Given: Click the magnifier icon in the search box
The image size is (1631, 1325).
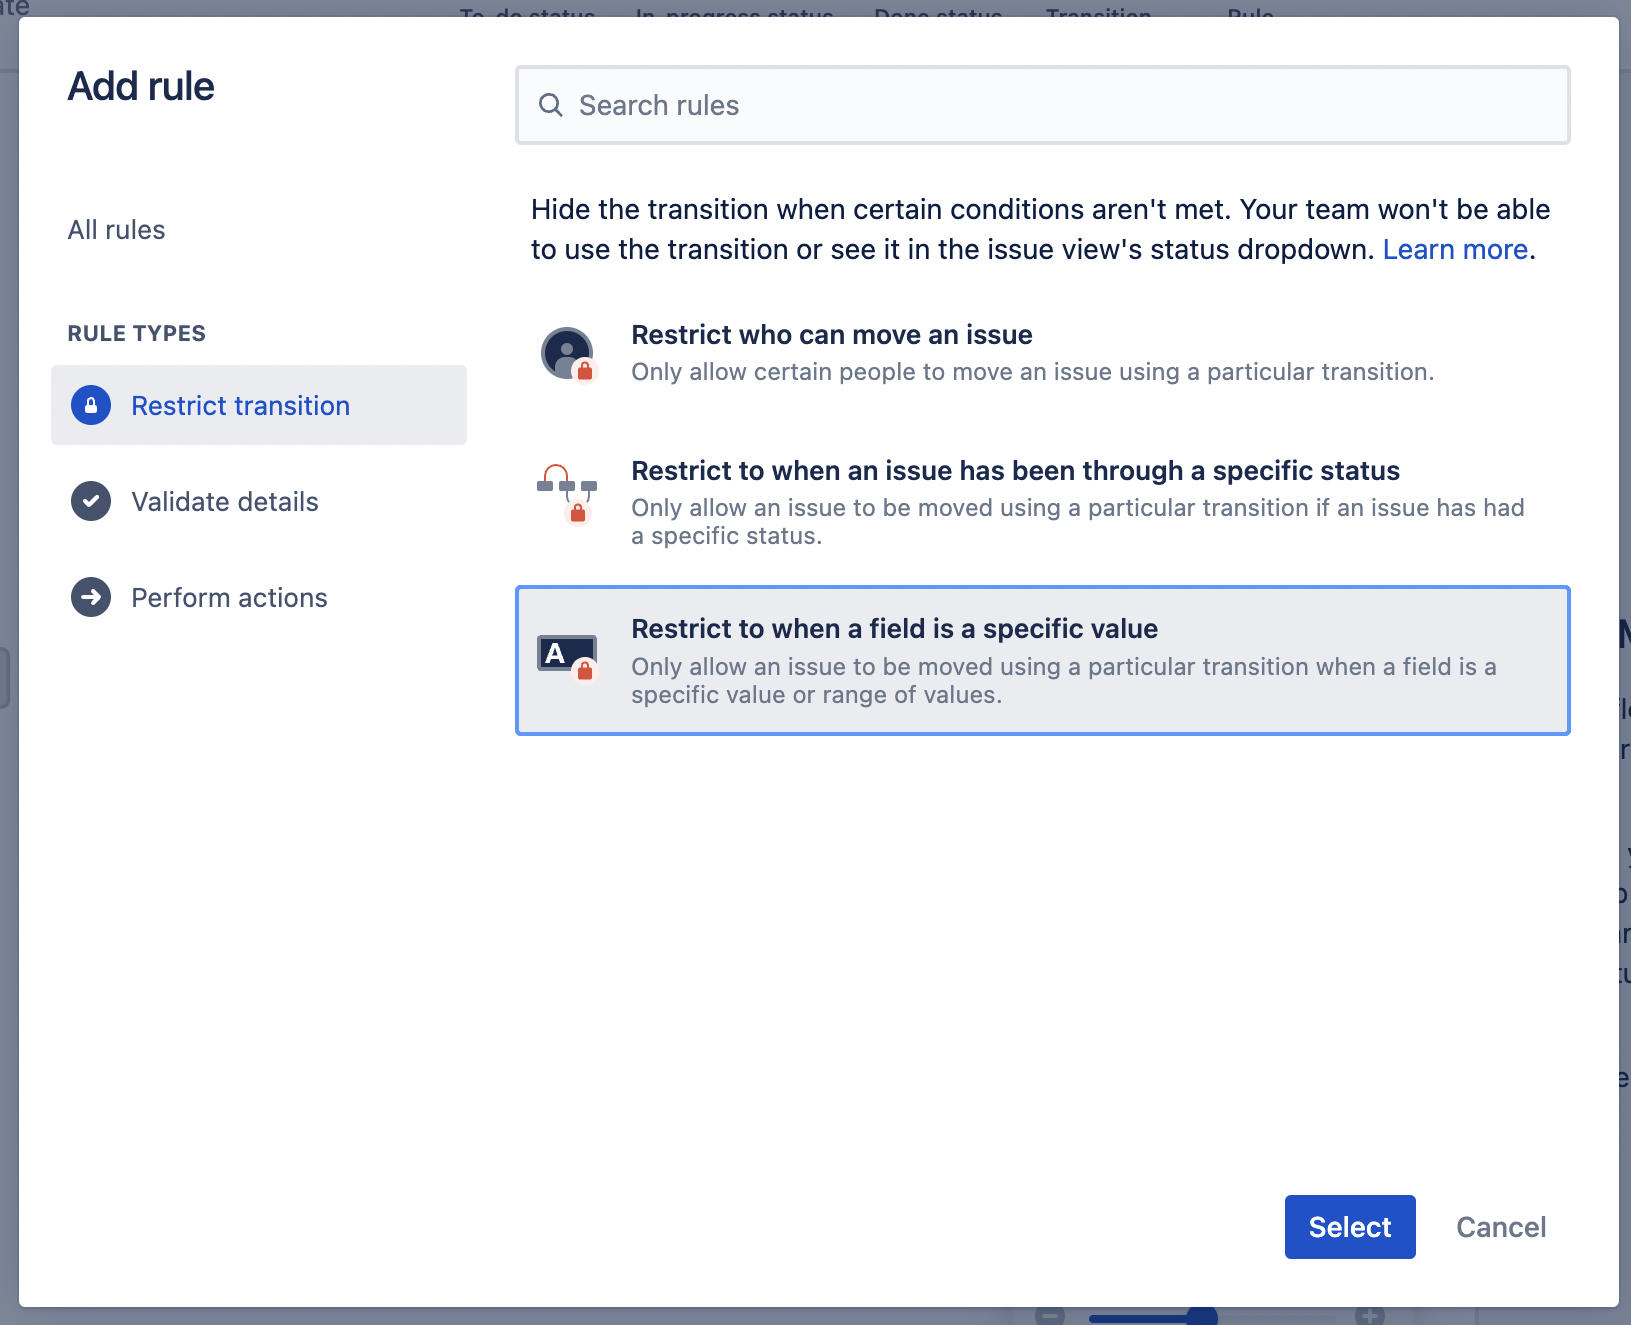Looking at the screenshot, I should [x=551, y=105].
